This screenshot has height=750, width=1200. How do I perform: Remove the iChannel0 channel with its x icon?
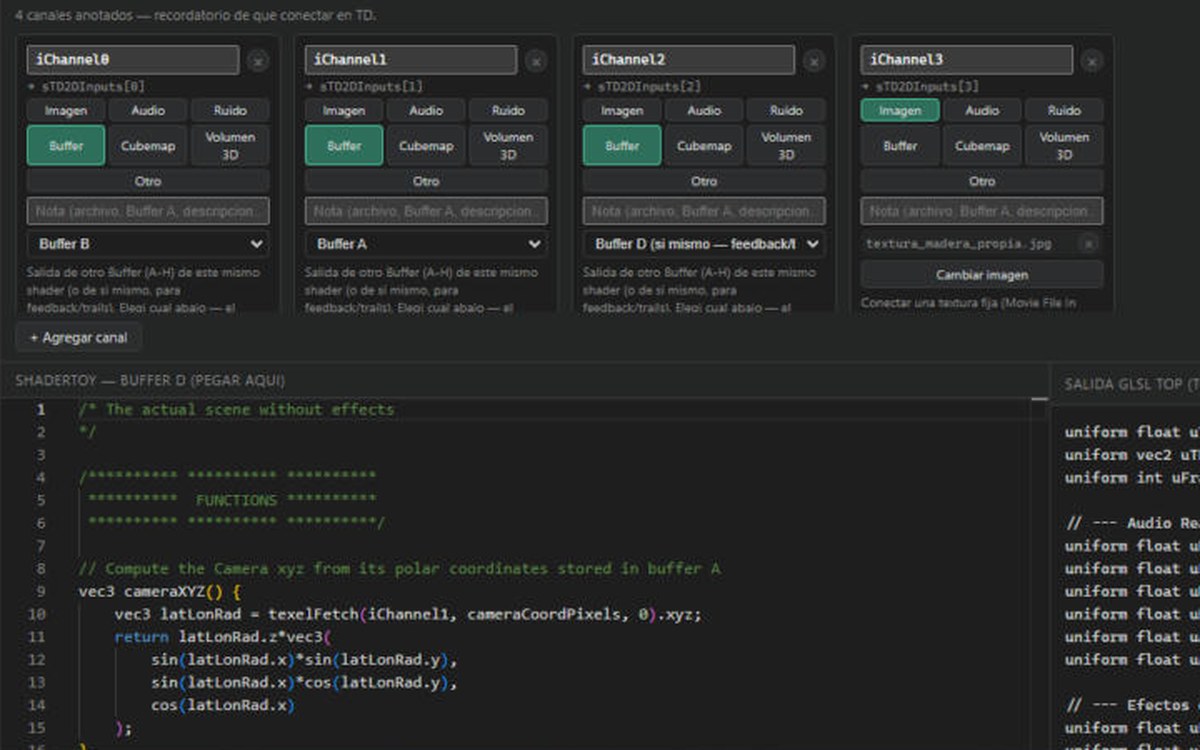257,61
